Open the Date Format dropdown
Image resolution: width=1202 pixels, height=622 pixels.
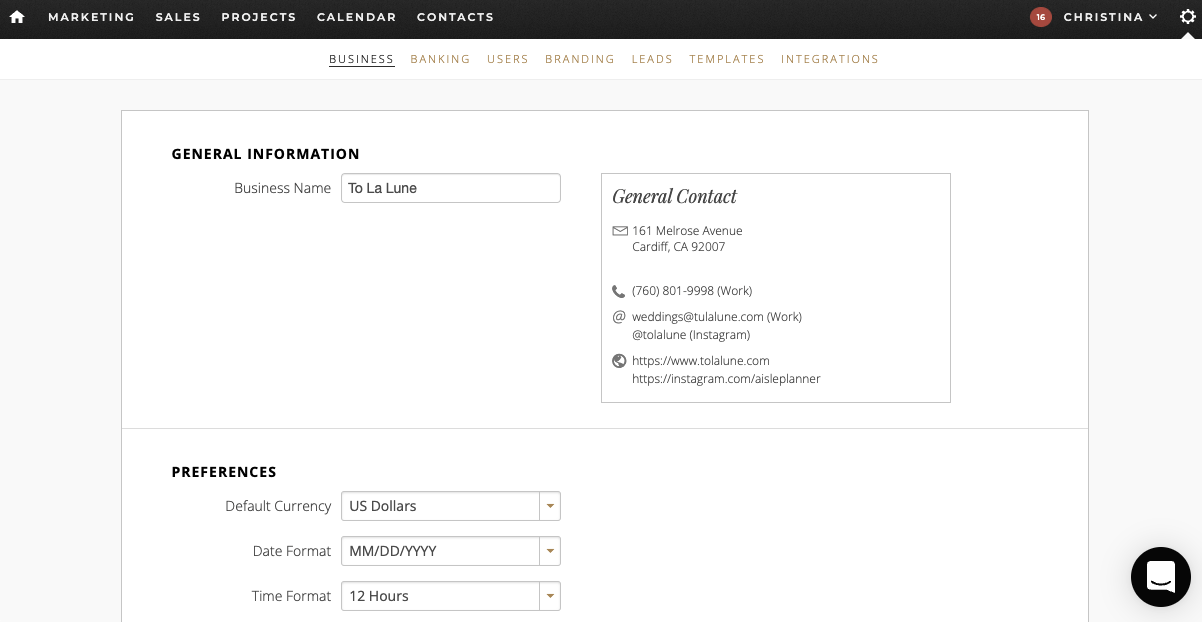pyautogui.click(x=549, y=551)
